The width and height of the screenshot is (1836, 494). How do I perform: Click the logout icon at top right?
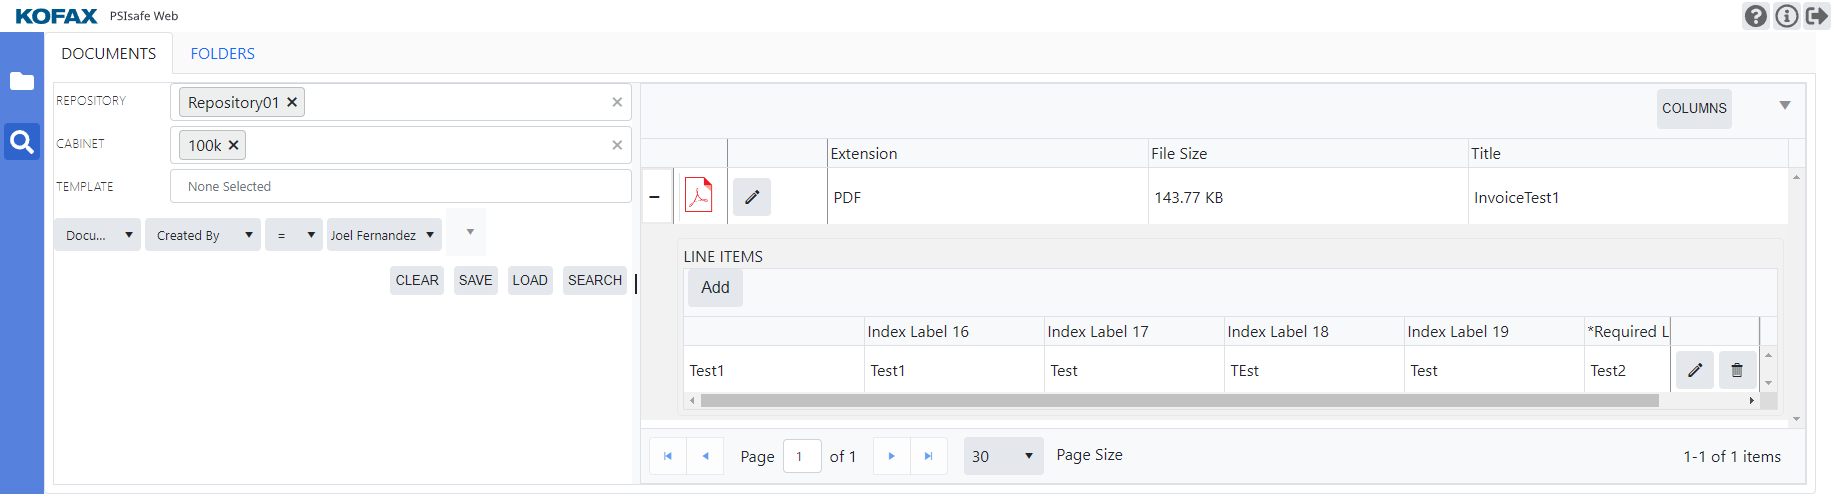click(x=1816, y=16)
